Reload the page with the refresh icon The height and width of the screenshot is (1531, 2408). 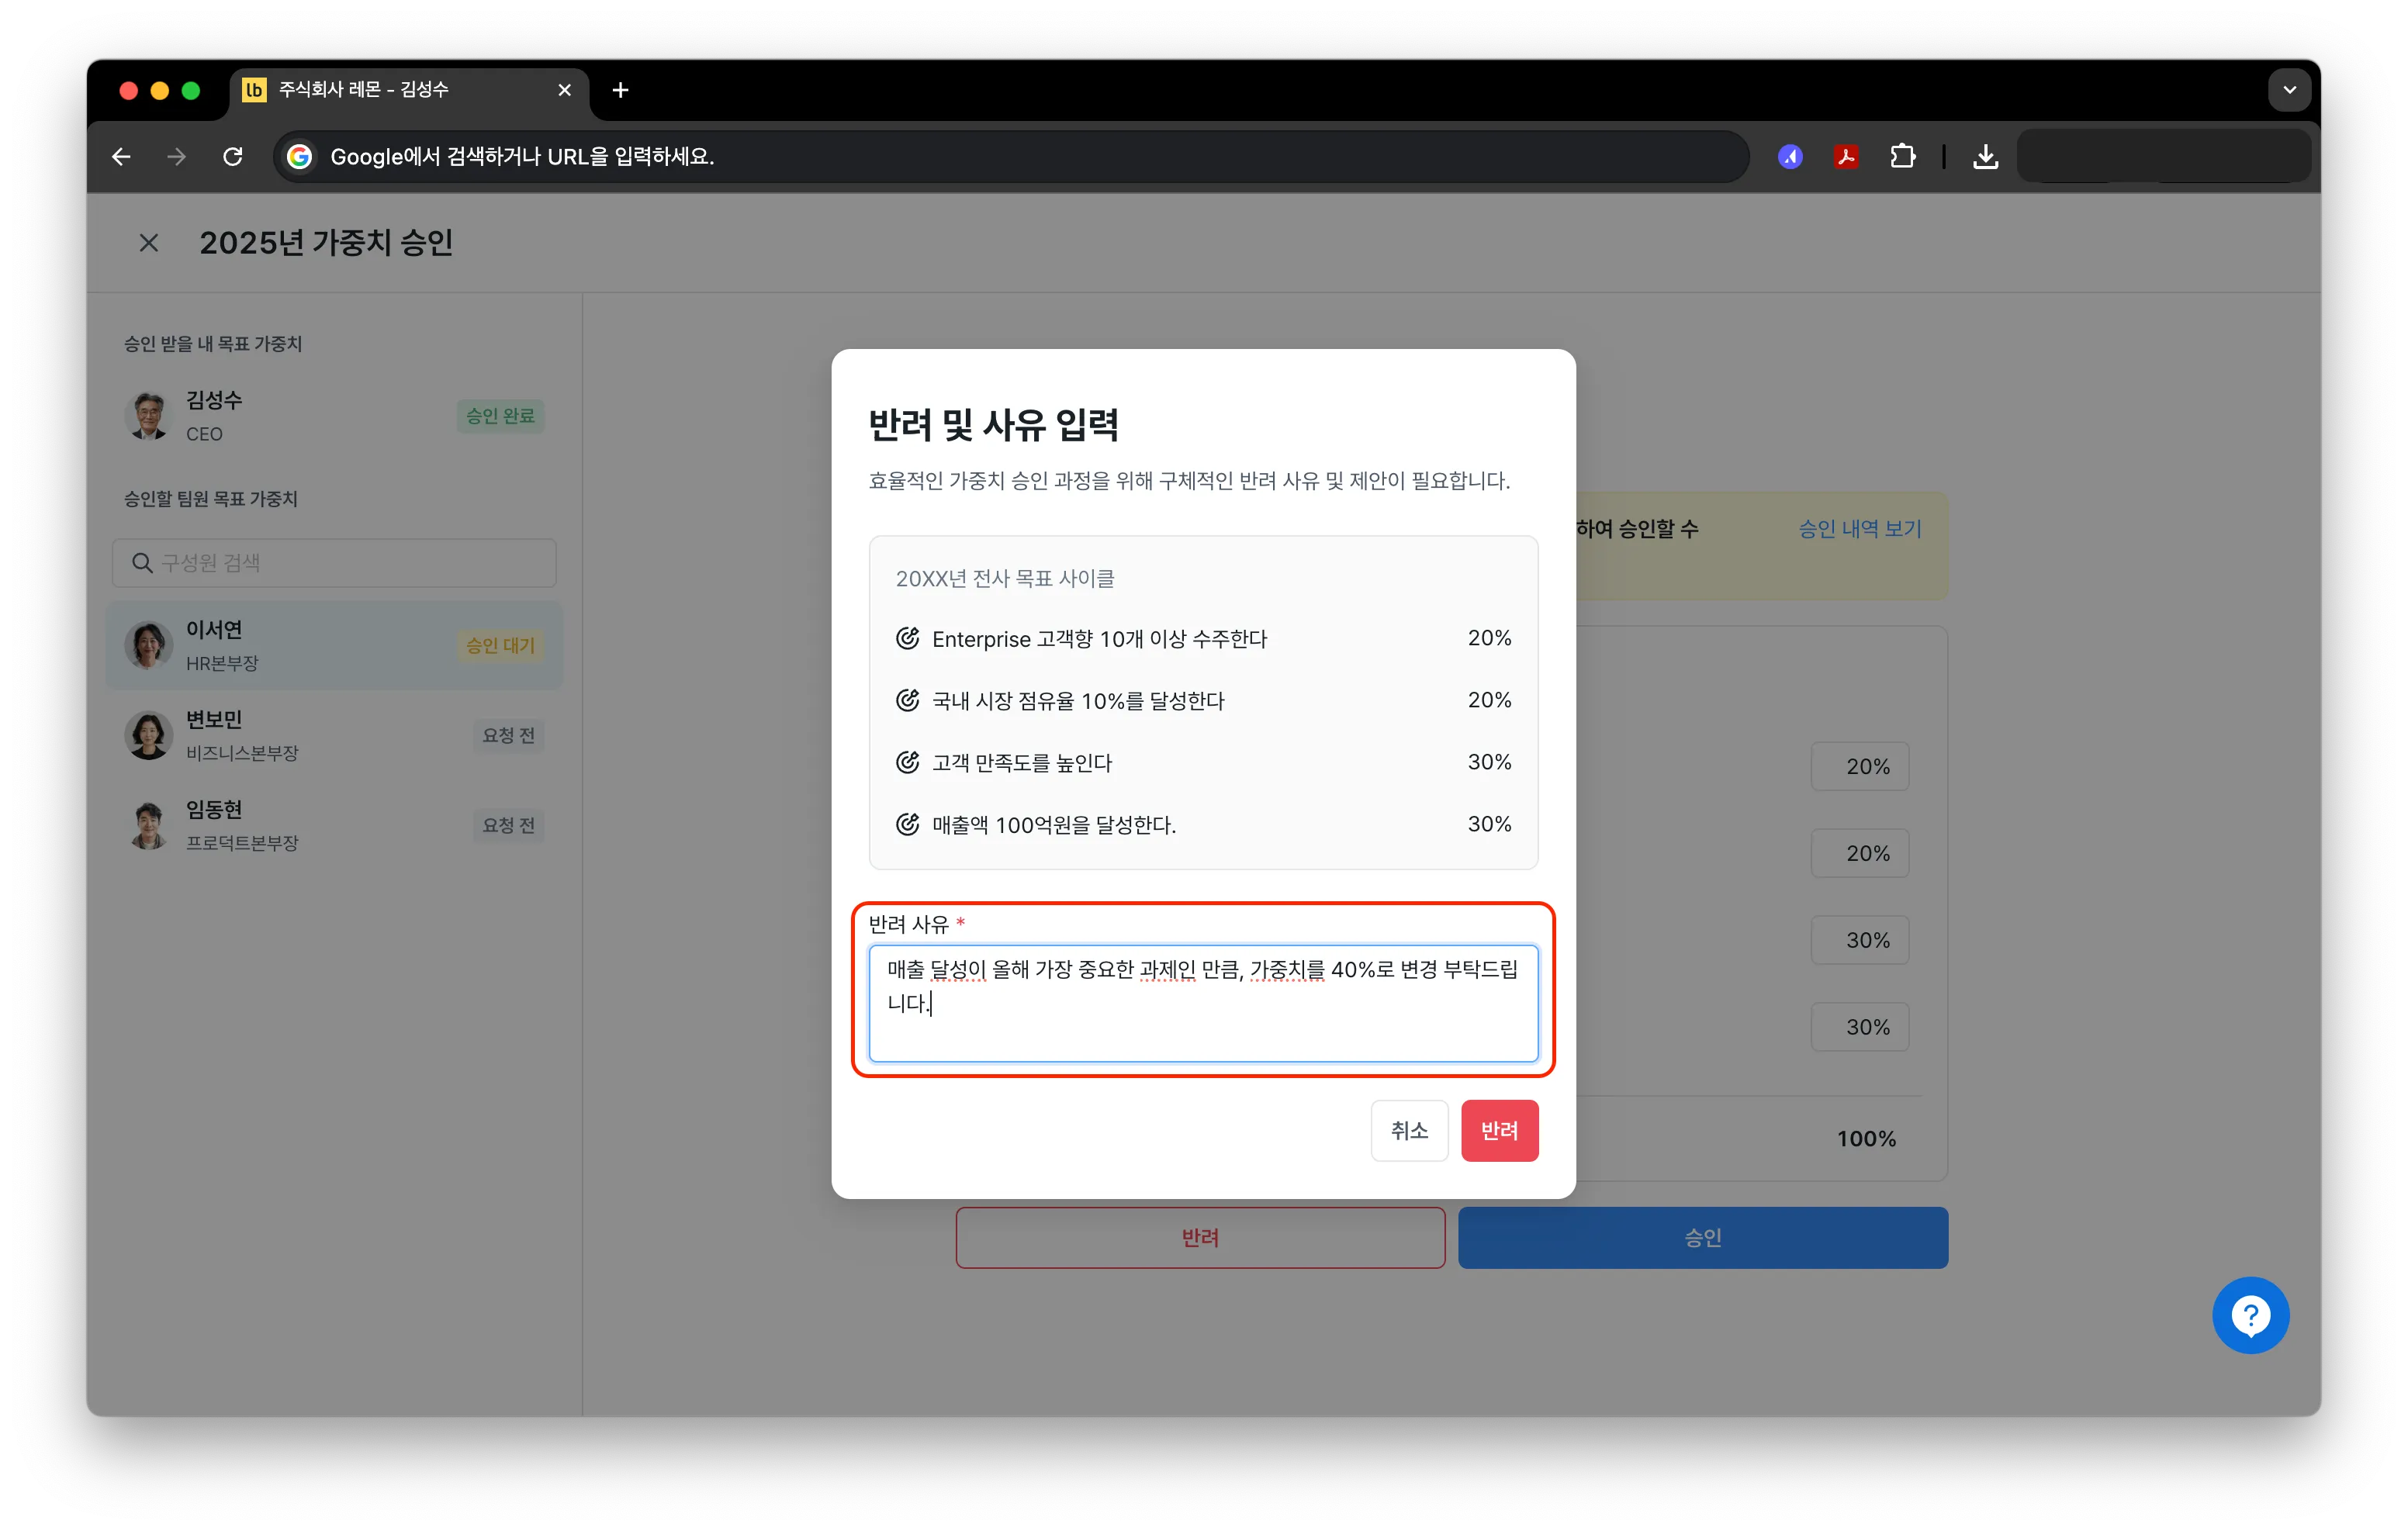point(233,157)
